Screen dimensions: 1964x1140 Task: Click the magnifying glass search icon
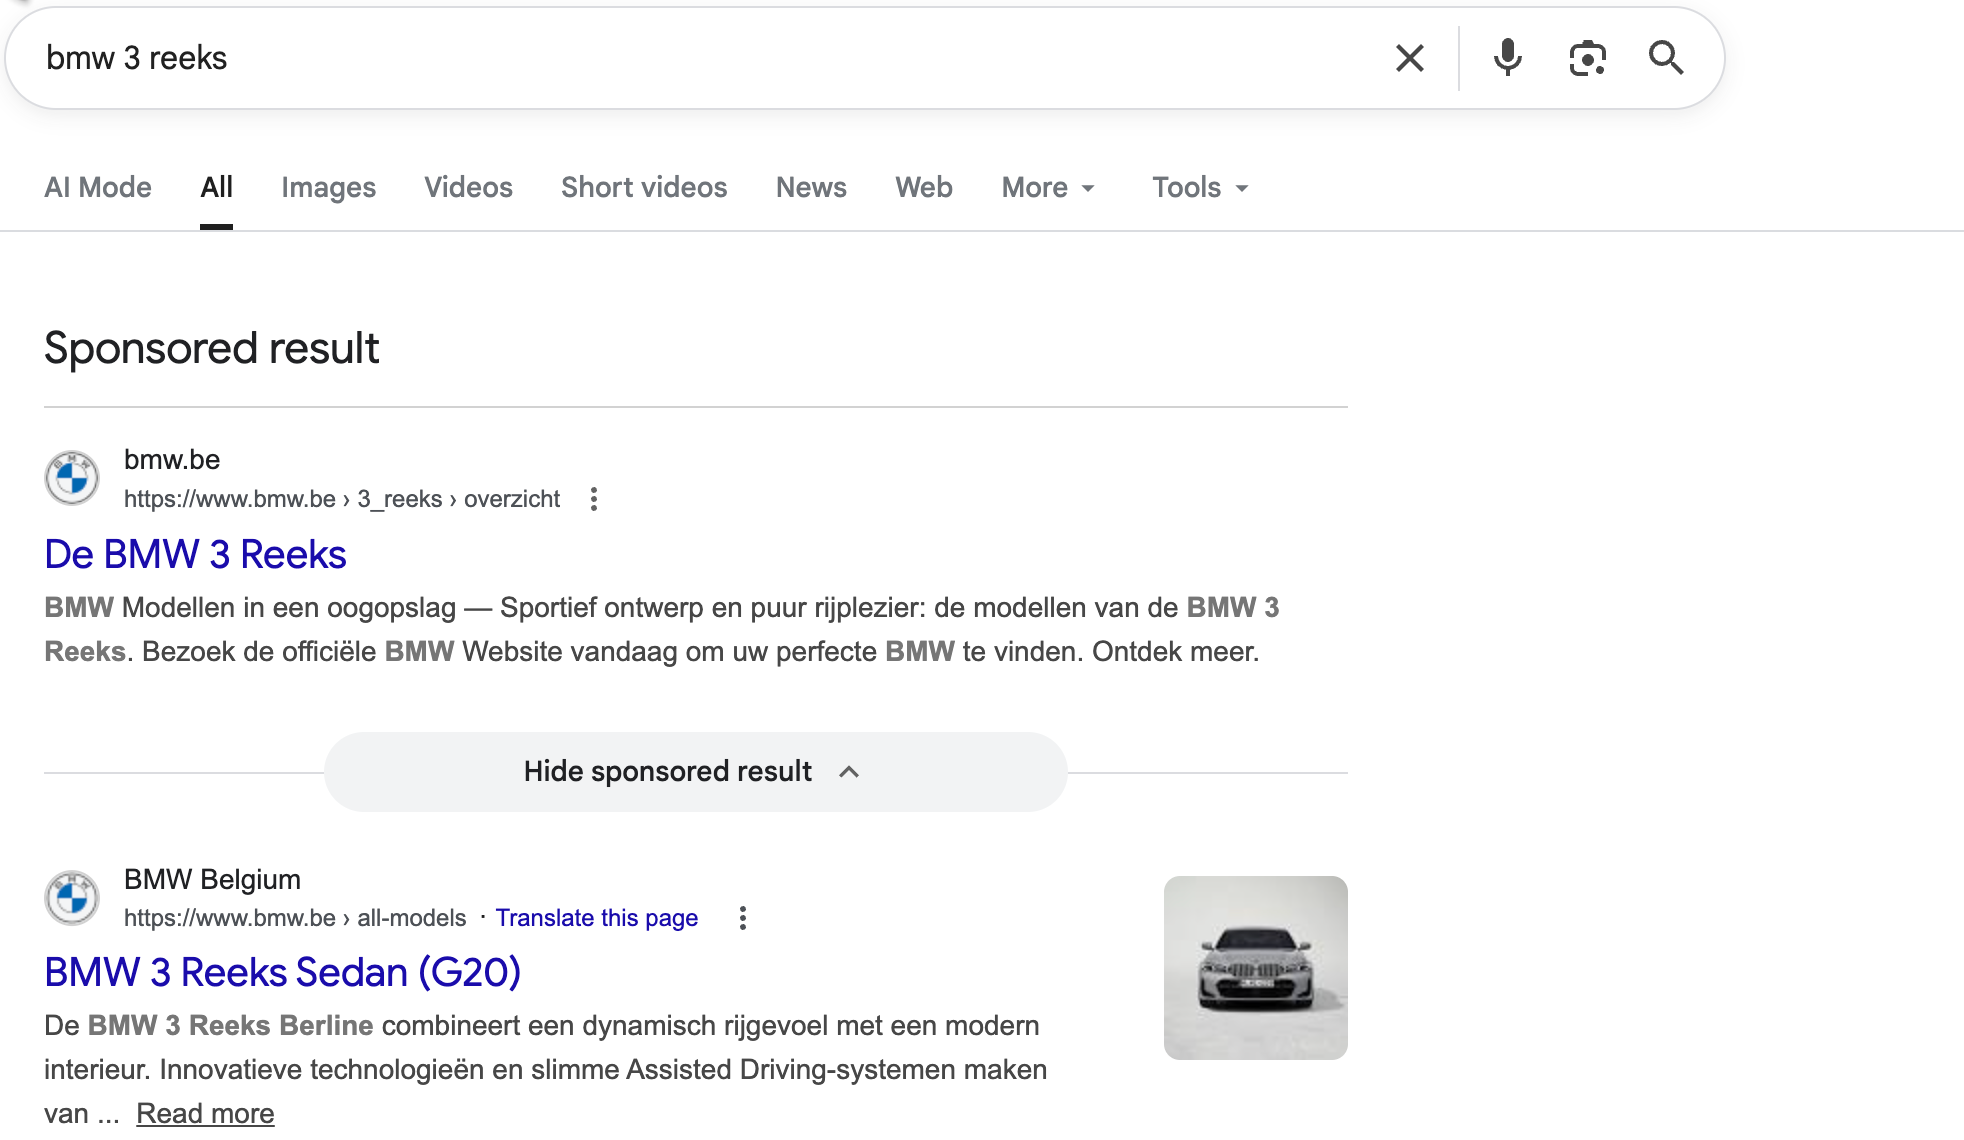(1666, 58)
